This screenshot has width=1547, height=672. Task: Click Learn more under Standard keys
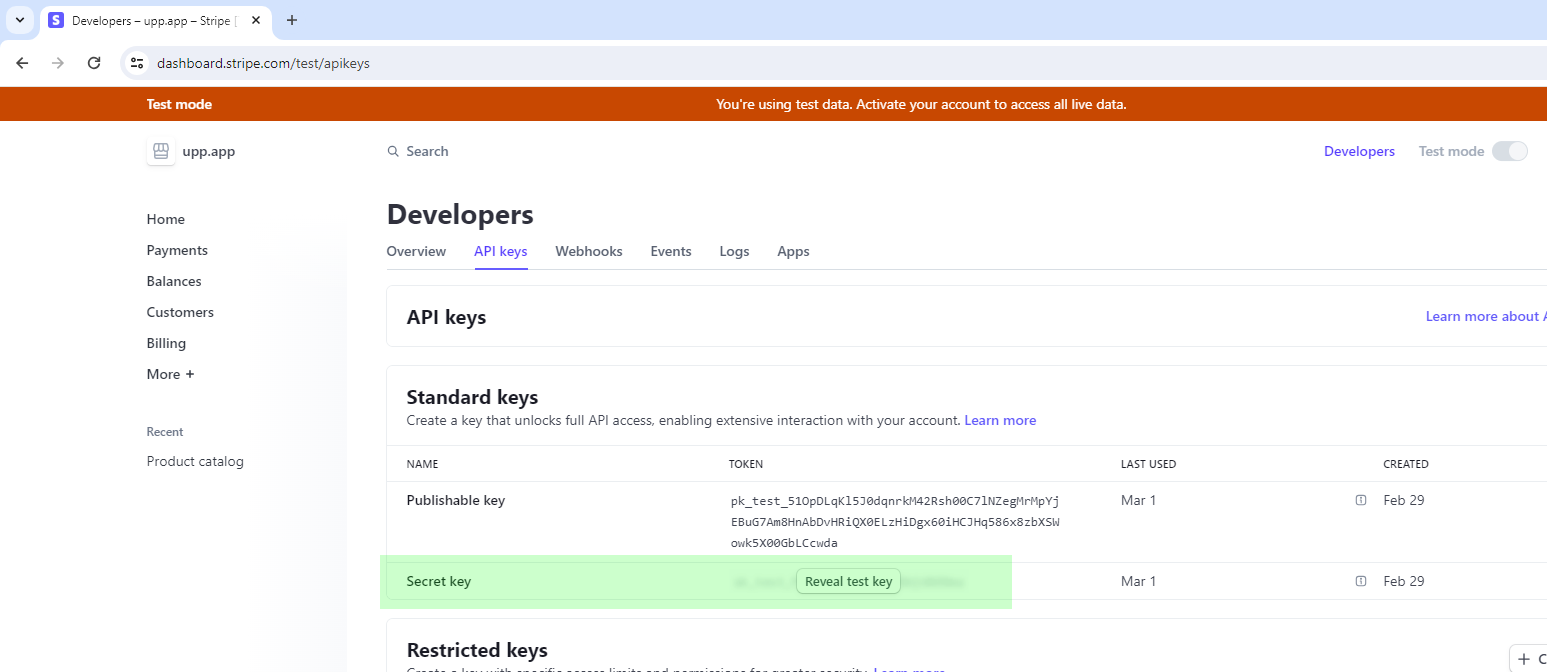(1000, 420)
